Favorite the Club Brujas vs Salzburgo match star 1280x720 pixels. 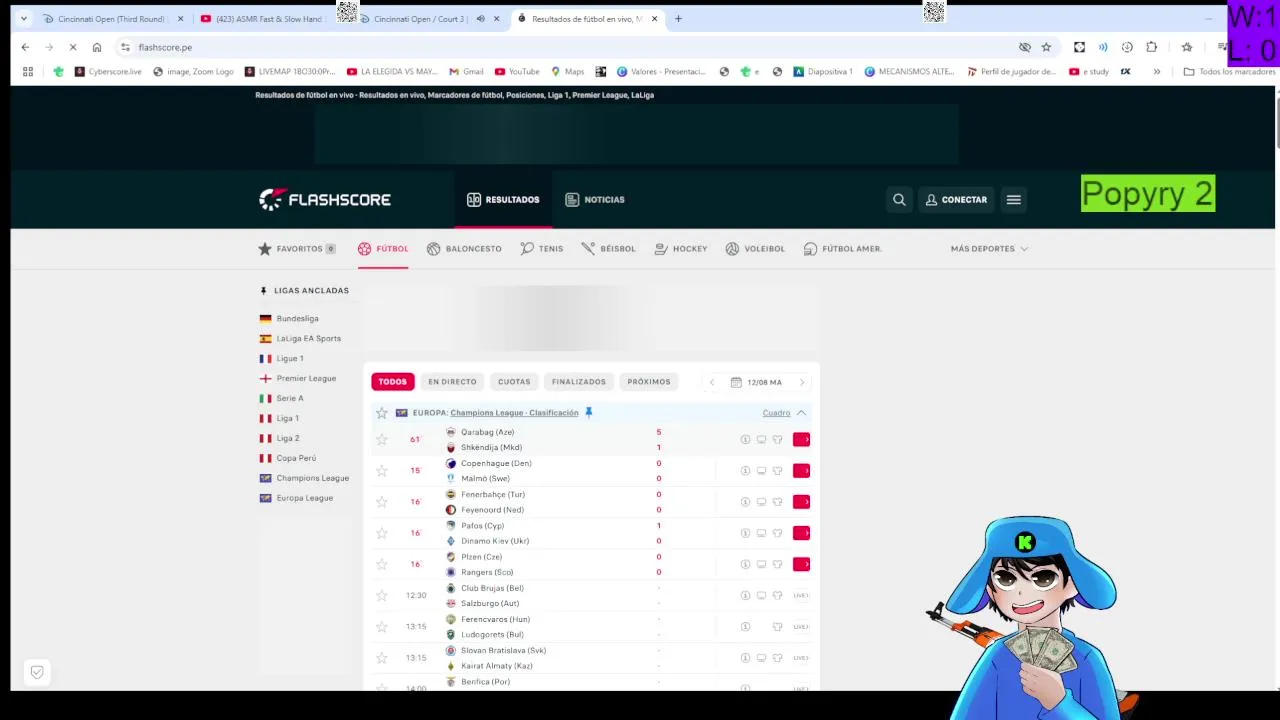(x=381, y=596)
